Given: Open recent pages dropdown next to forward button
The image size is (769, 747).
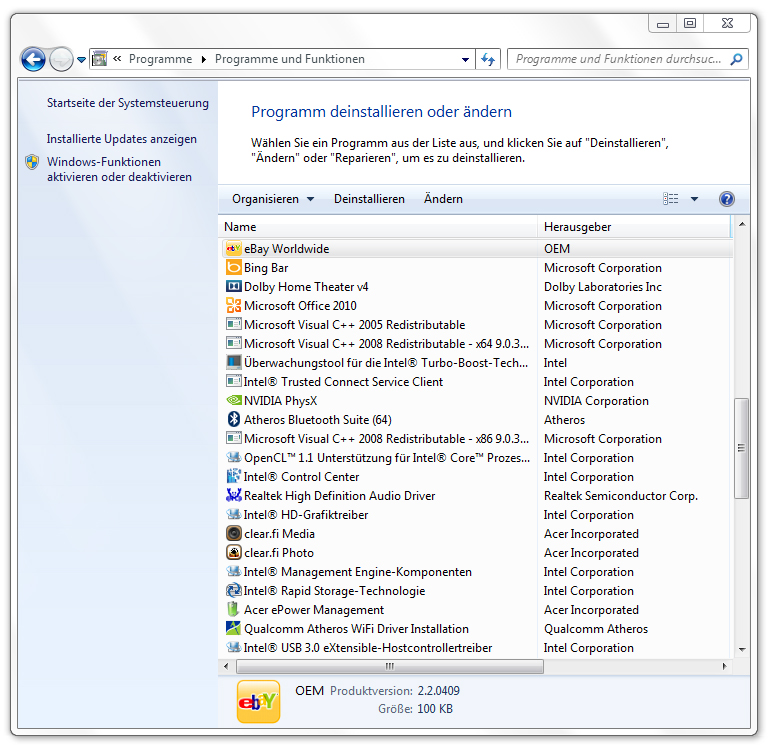Looking at the screenshot, I should coord(81,60).
